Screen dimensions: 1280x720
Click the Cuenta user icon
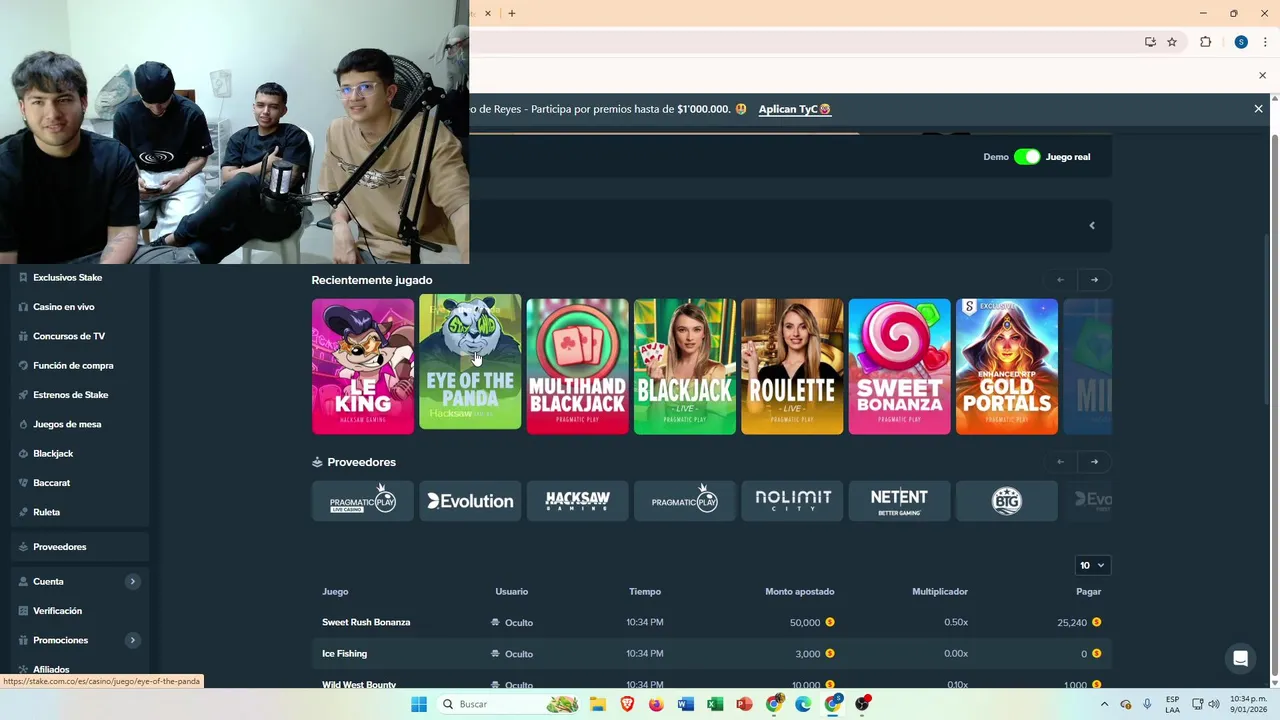[x=23, y=581]
